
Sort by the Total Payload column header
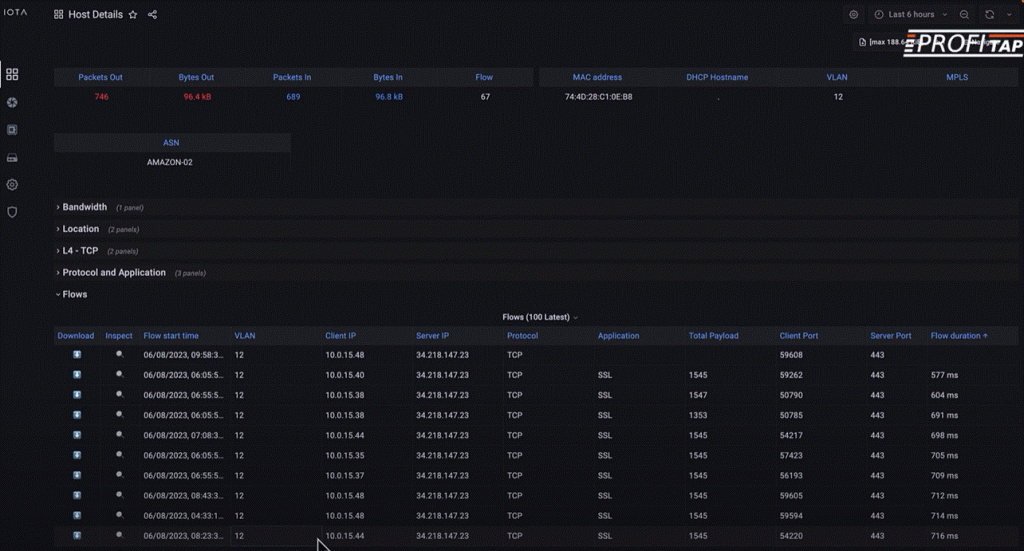[713, 336]
